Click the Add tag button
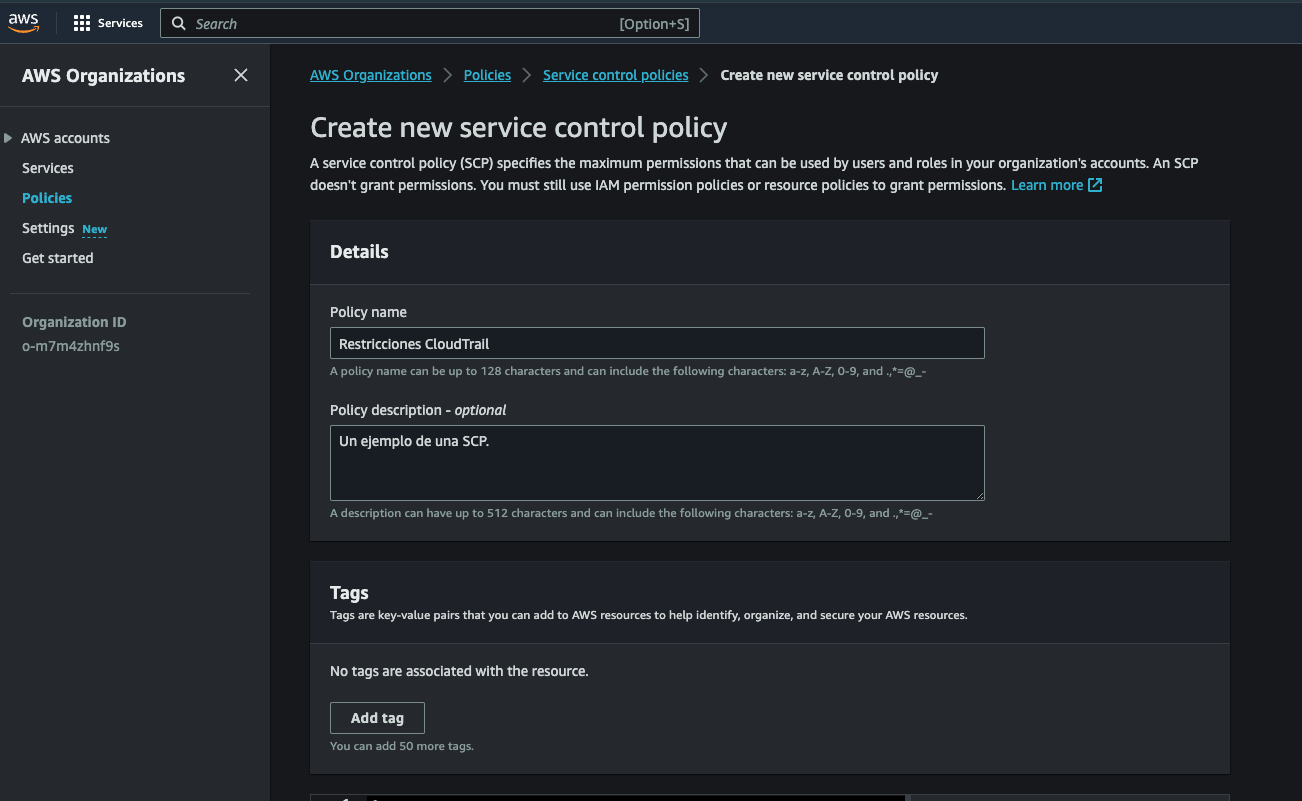Screen dimensions: 1302x801 (377, 718)
